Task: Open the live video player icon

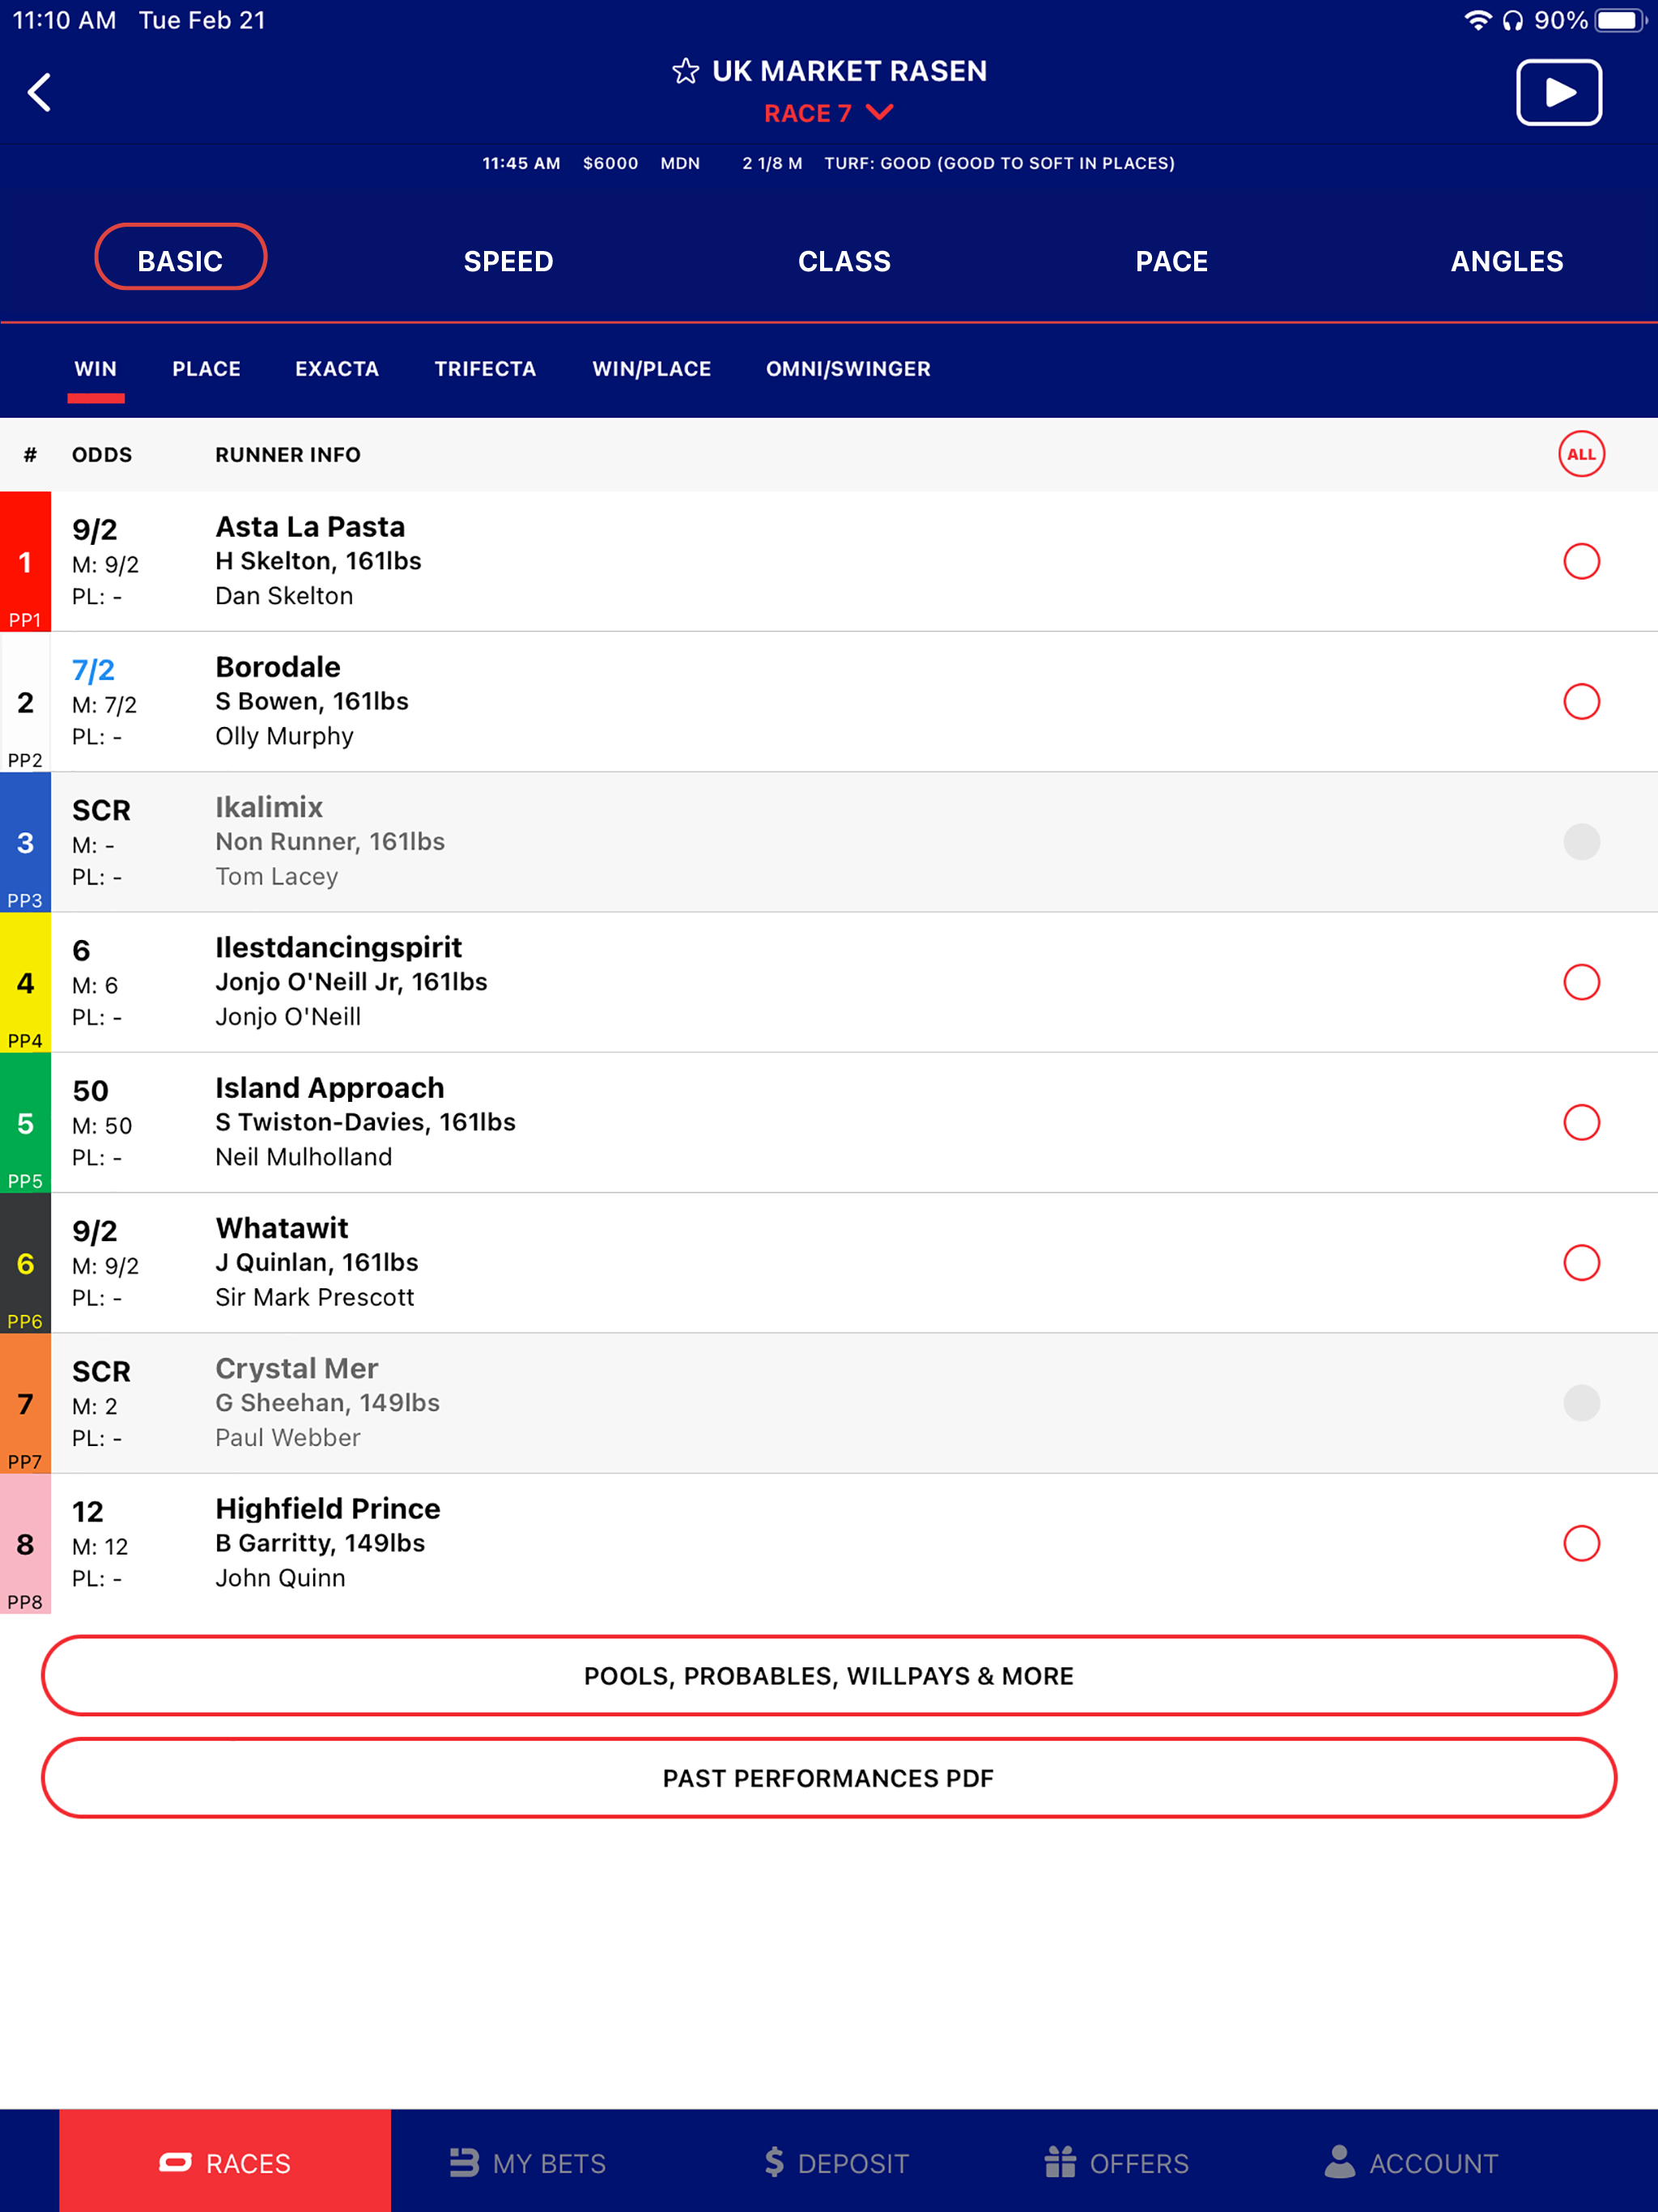Action: pyautogui.click(x=1558, y=93)
